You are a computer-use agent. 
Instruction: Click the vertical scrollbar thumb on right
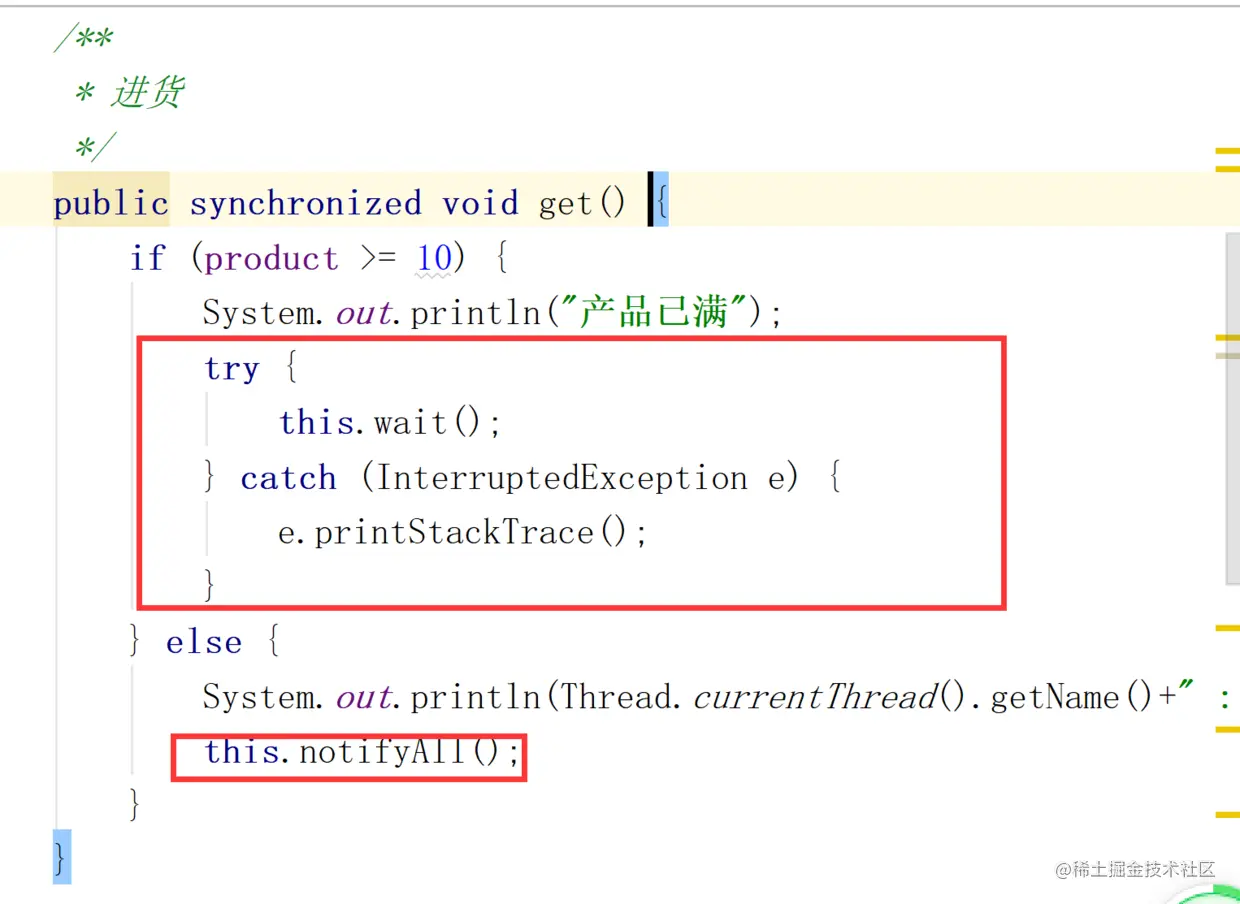click(1232, 408)
